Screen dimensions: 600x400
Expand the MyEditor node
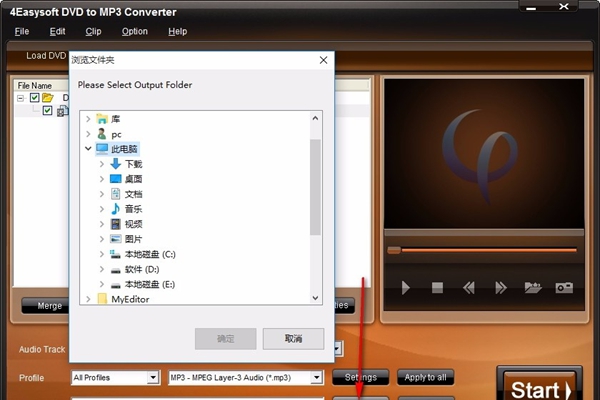click(x=88, y=299)
